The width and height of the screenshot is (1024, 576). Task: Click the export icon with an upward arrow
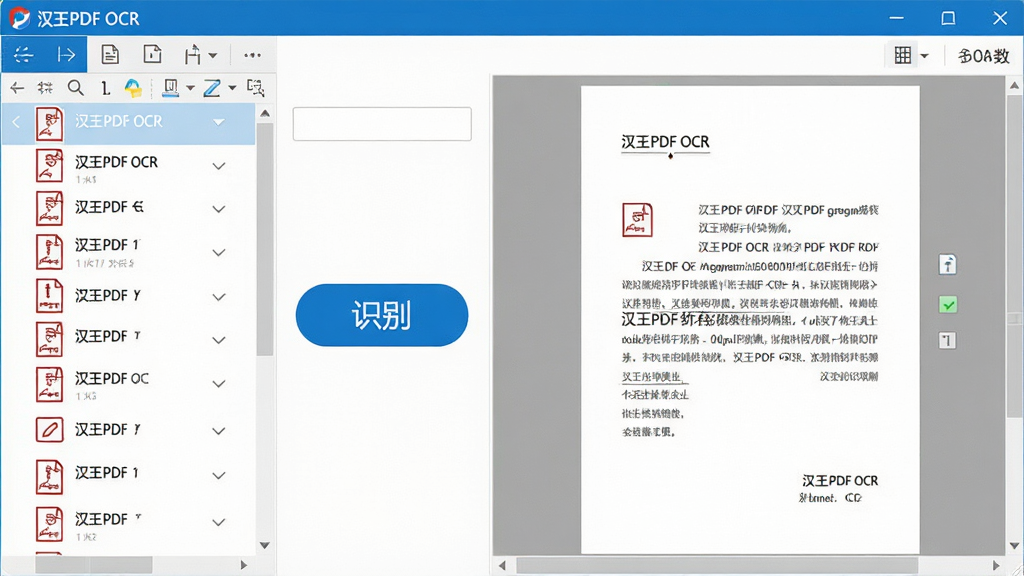tap(193, 55)
